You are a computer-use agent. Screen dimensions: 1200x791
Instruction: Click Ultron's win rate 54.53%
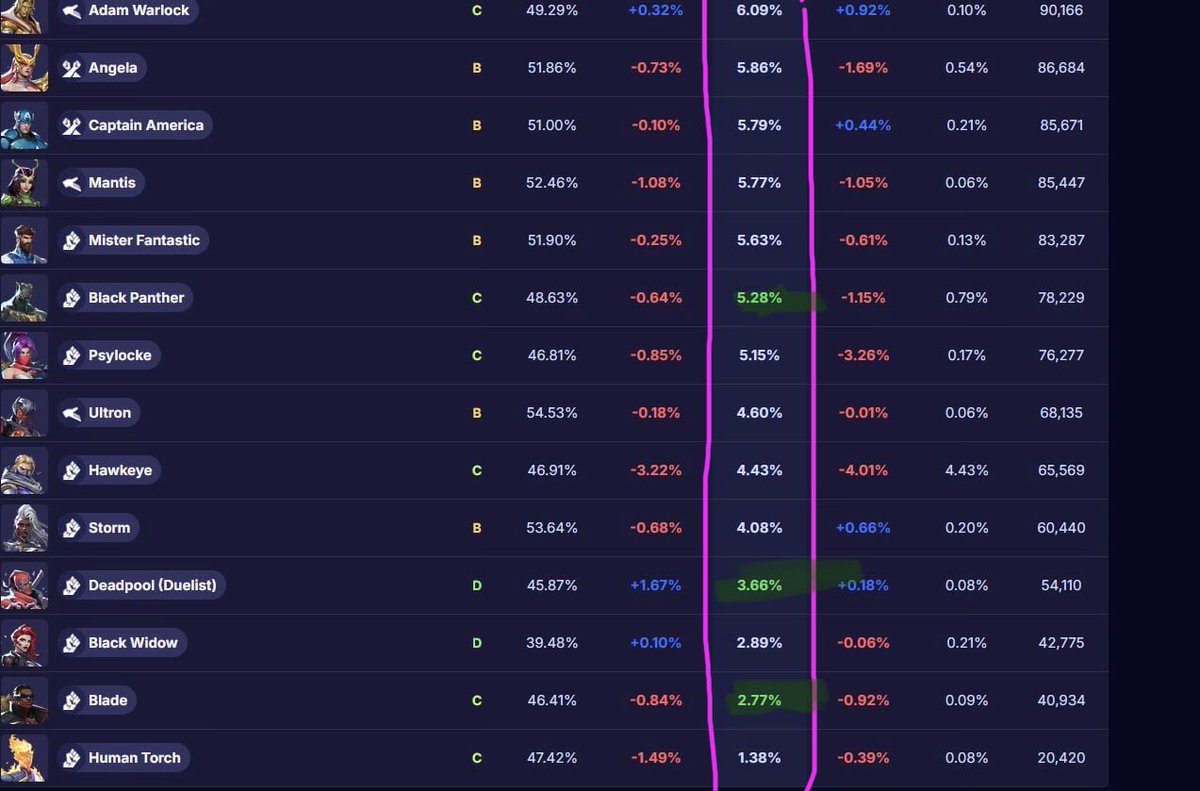[552, 413]
